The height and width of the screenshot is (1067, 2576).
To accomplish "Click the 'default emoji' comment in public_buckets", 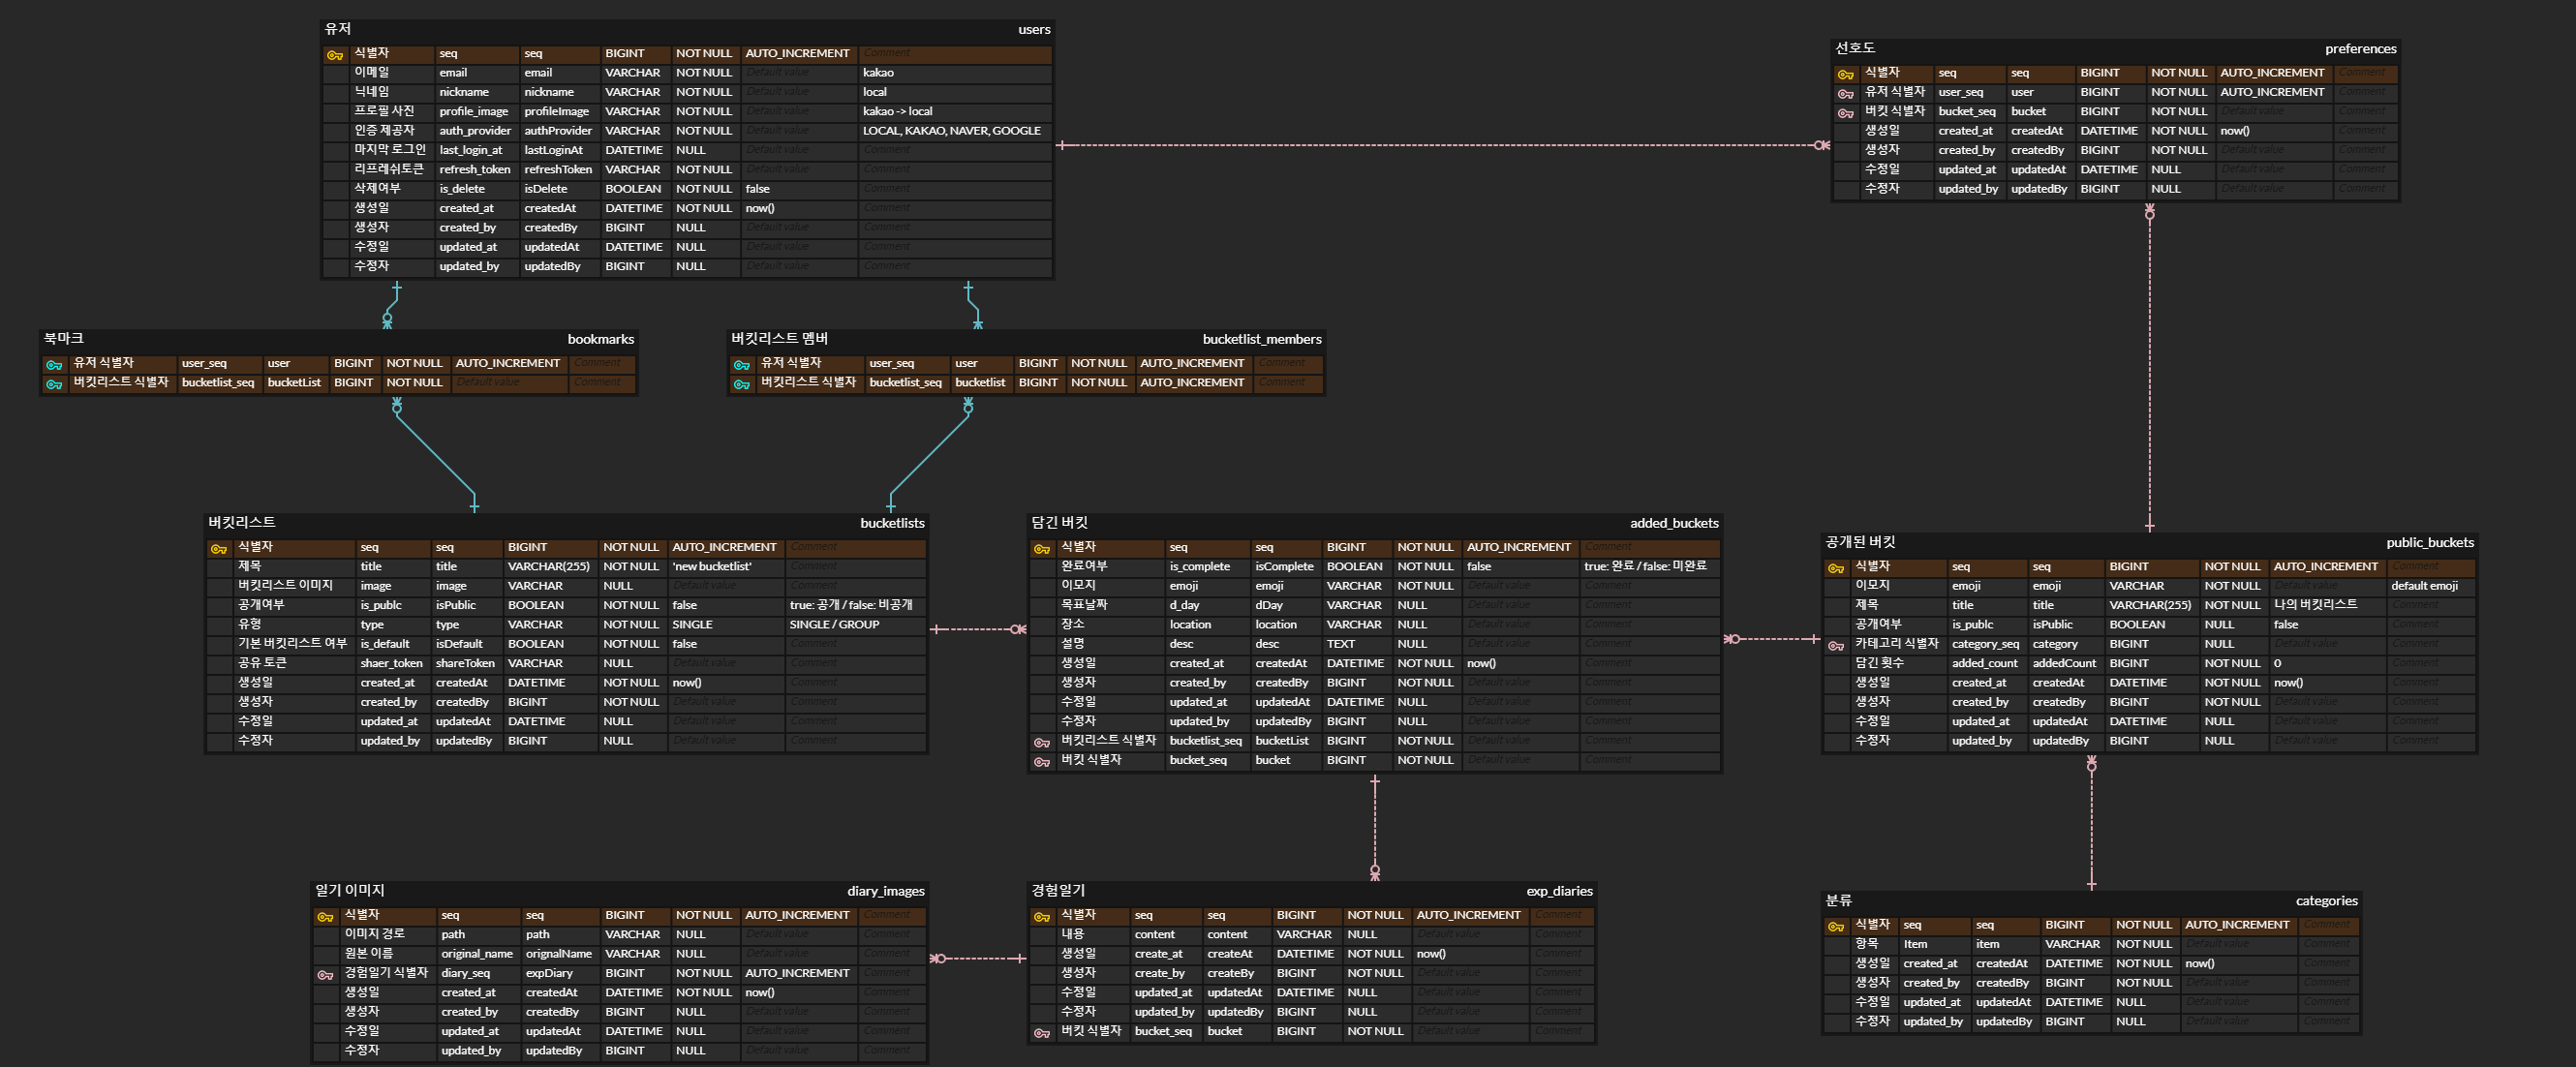I will [2423, 586].
